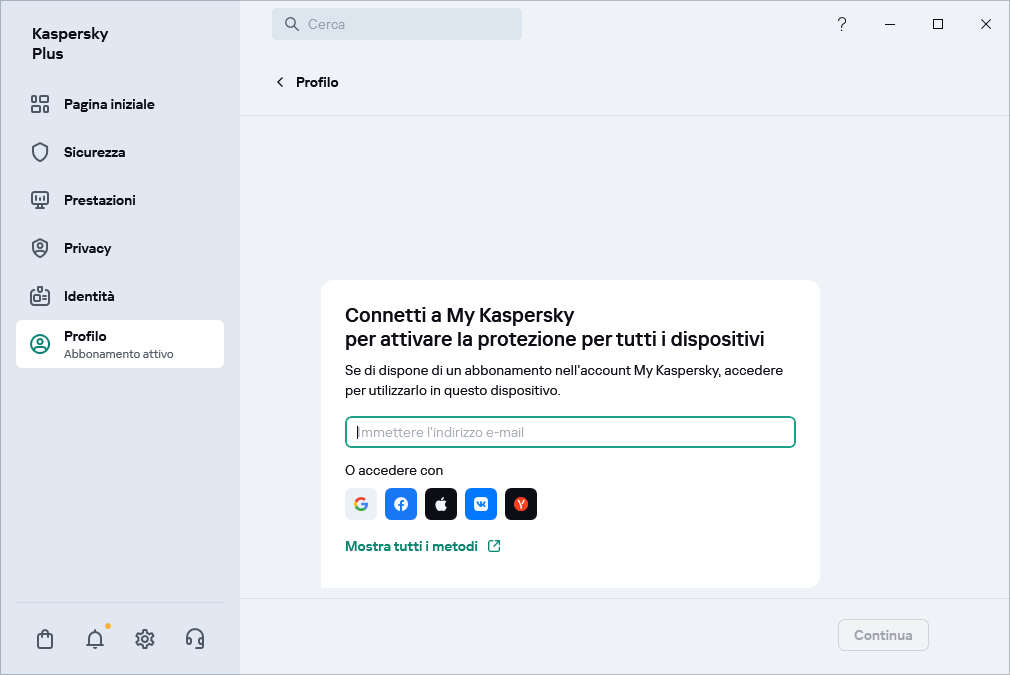The image size is (1010, 675).
Task: Select Profilo Abbonamento attivo item
Action: pos(119,344)
